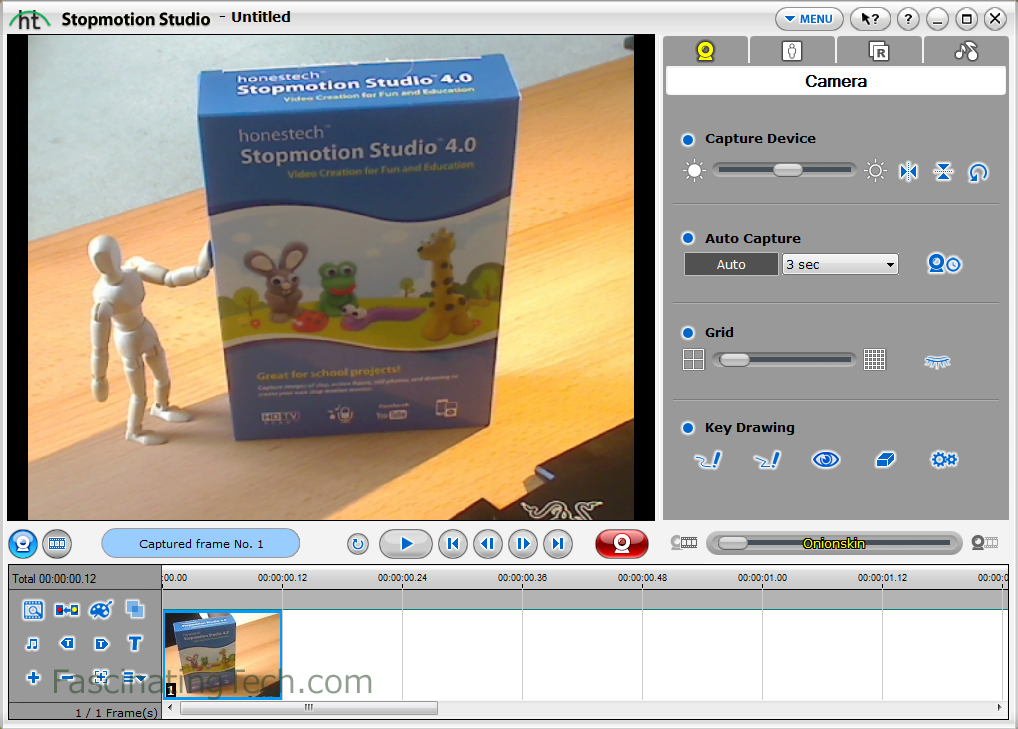Adjust the Grid density slider
This screenshot has height=729, width=1018.
pyautogui.click(x=785, y=360)
